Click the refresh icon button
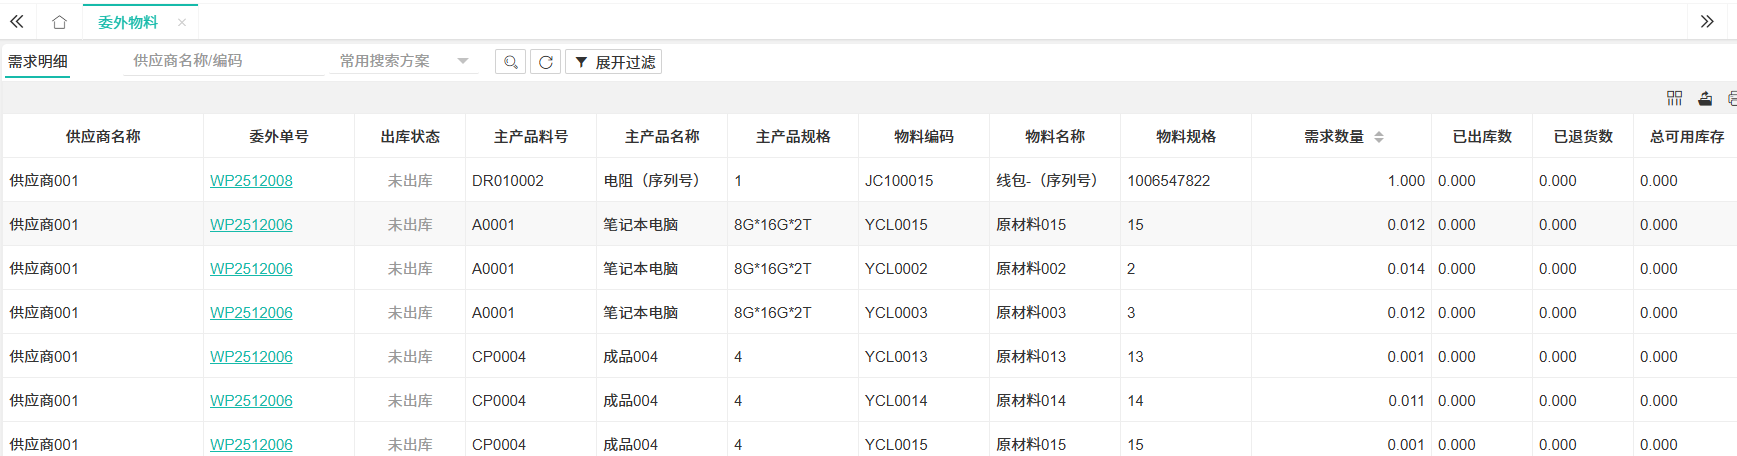This screenshot has height=456, width=1737. pyautogui.click(x=546, y=62)
